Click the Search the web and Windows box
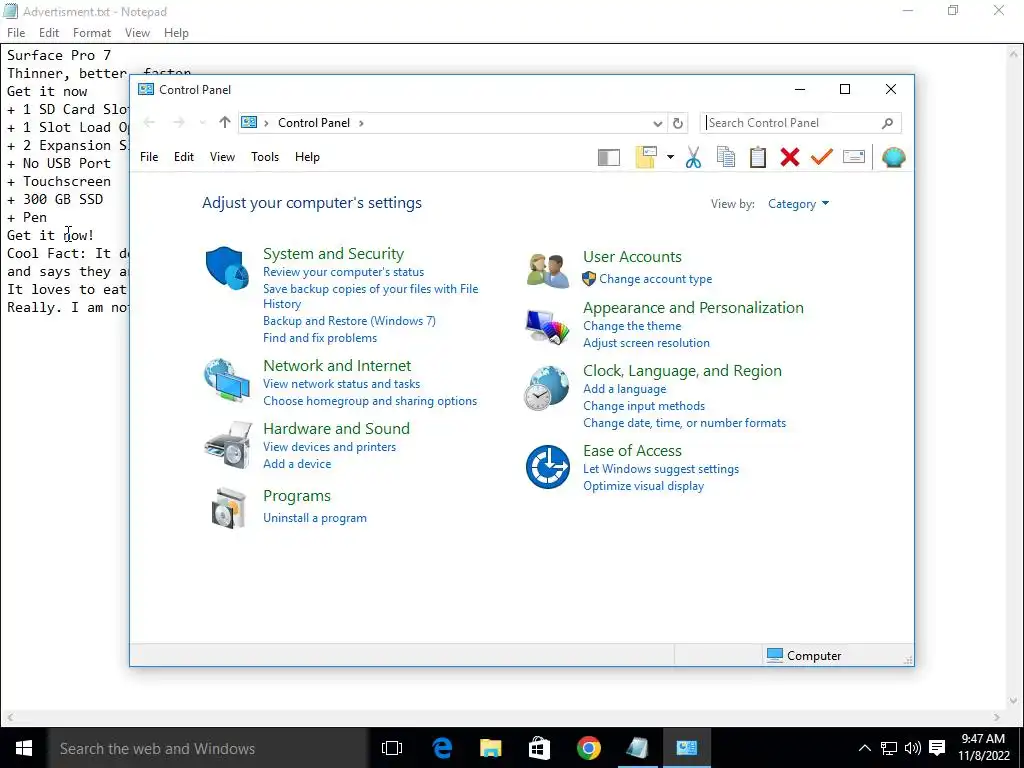The width and height of the screenshot is (1024, 768). click(208, 748)
